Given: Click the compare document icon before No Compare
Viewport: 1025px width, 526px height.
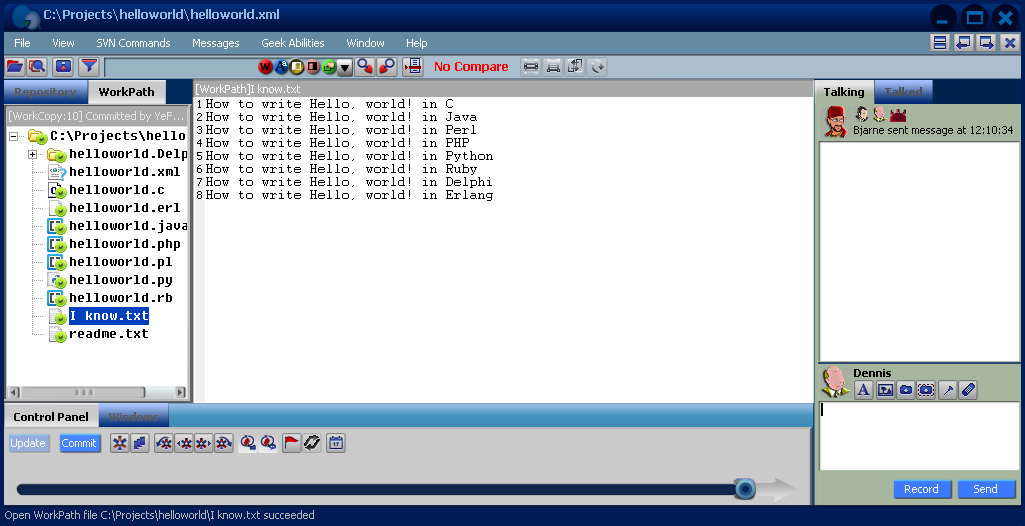Looking at the screenshot, I should tap(412, 66).
